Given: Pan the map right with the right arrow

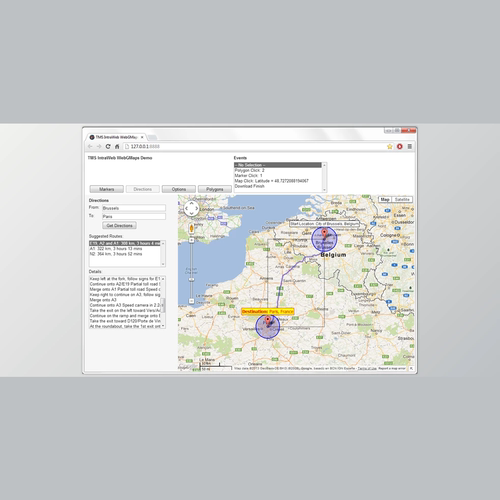Looking at the screenshot, I should click(x=197, y=209).
